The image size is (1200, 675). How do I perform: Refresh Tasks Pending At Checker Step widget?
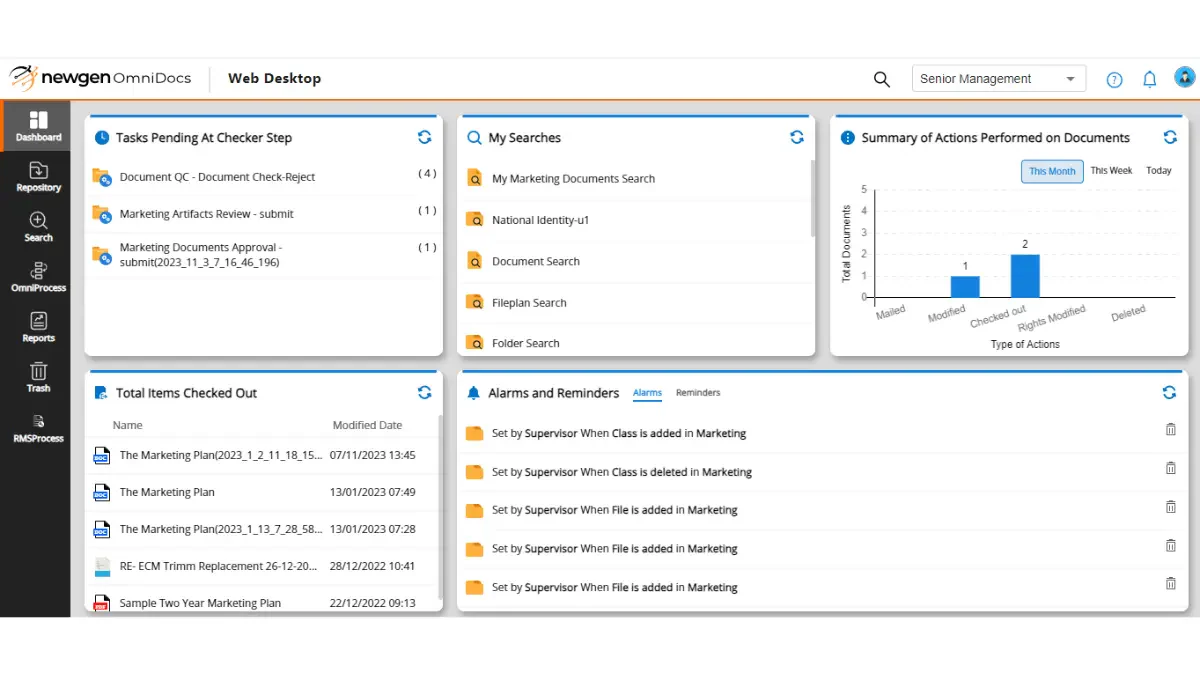[424, 137]
